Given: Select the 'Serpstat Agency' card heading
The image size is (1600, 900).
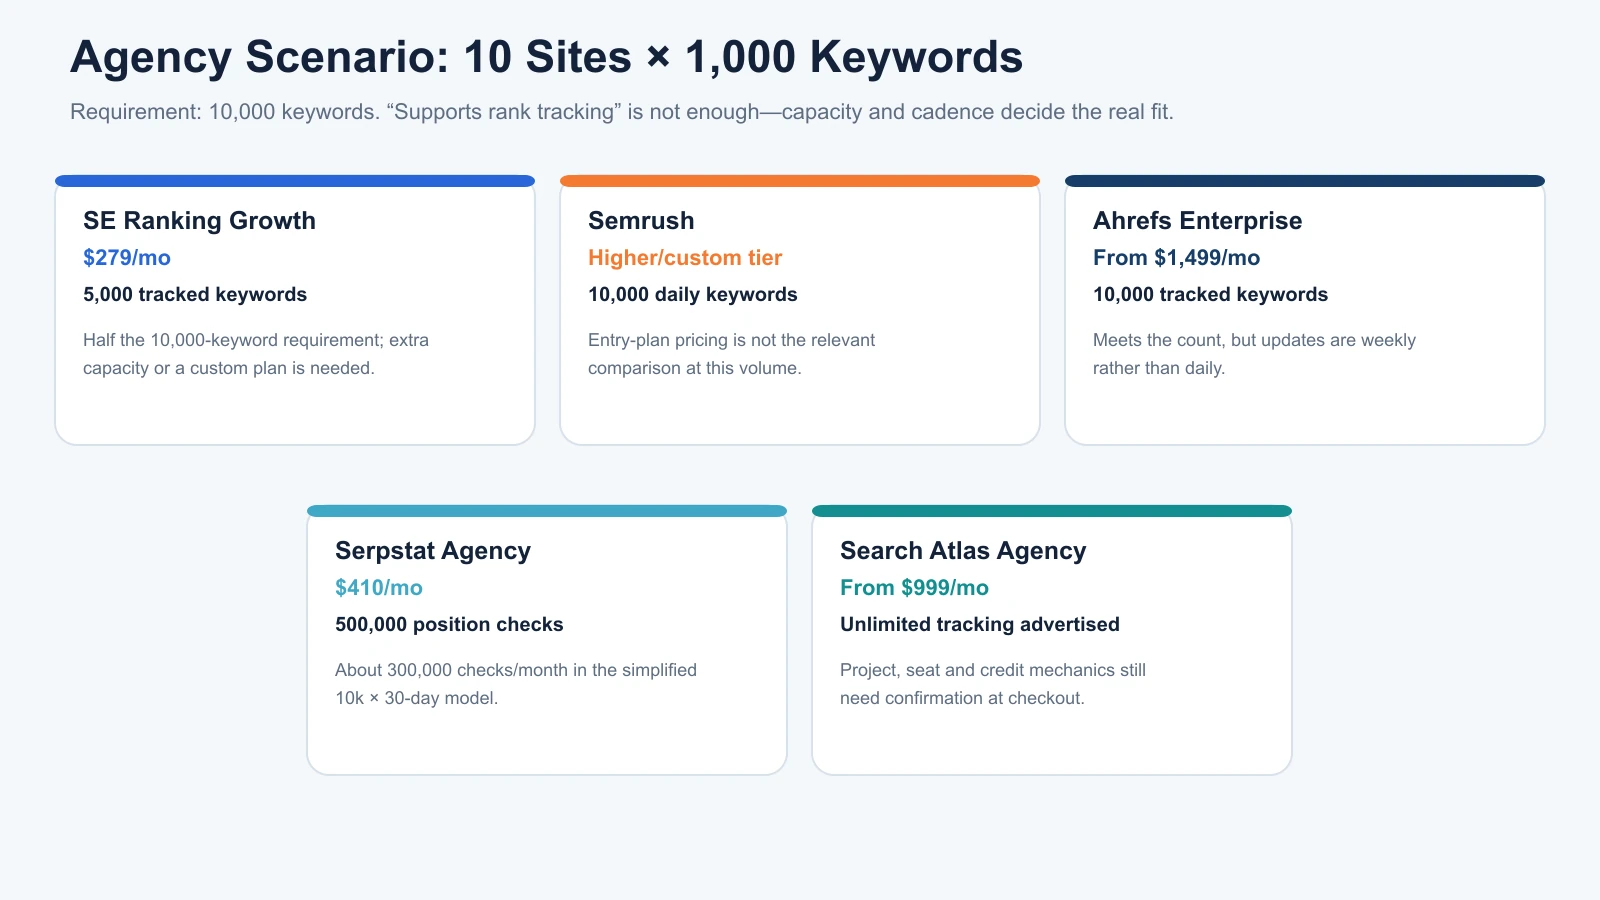Looking at the screenshot, I should click(433, 550).
